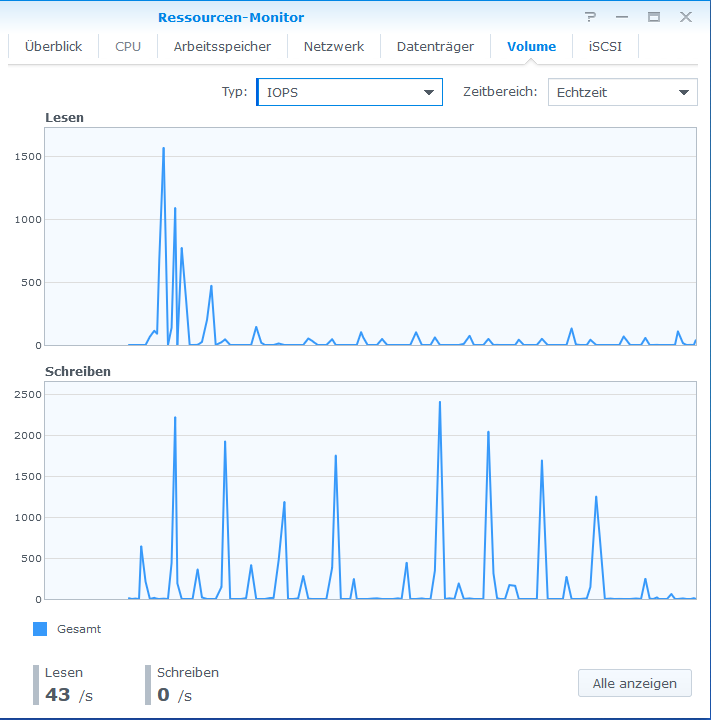The height and width of the screenshot is (720, 711).
Task: Click the Alle anzeigen button
Action: (x=635, y=683)
